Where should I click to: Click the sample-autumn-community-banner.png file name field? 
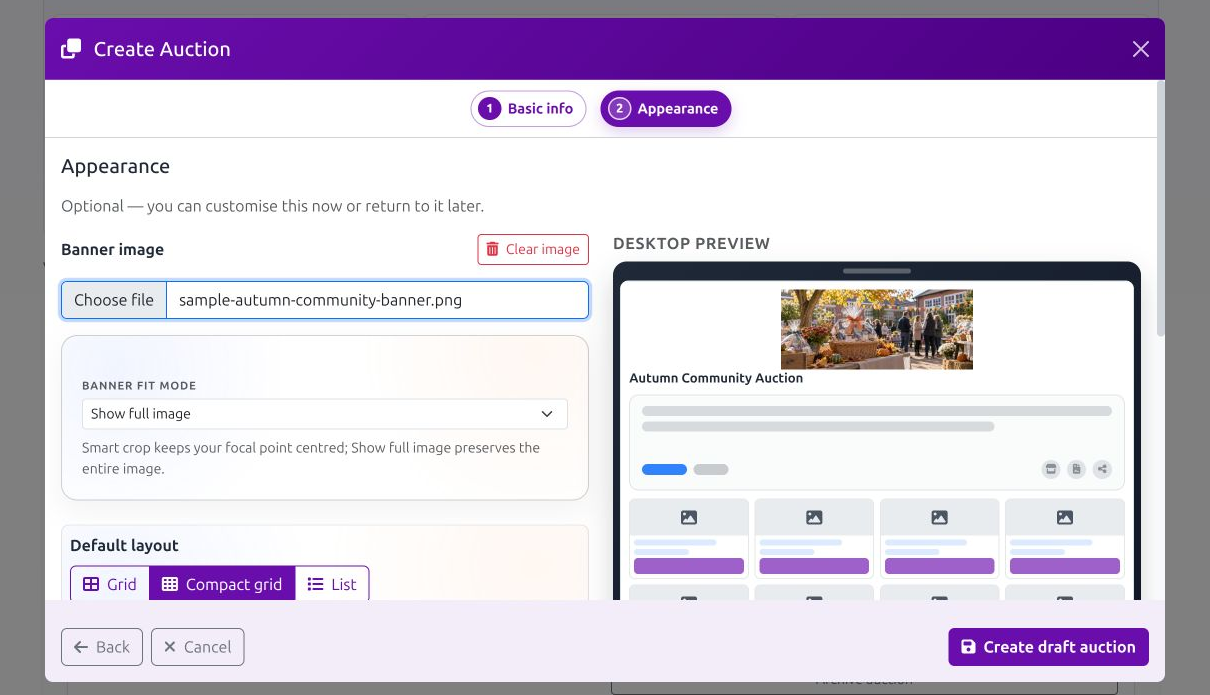(x=377, y=300)
